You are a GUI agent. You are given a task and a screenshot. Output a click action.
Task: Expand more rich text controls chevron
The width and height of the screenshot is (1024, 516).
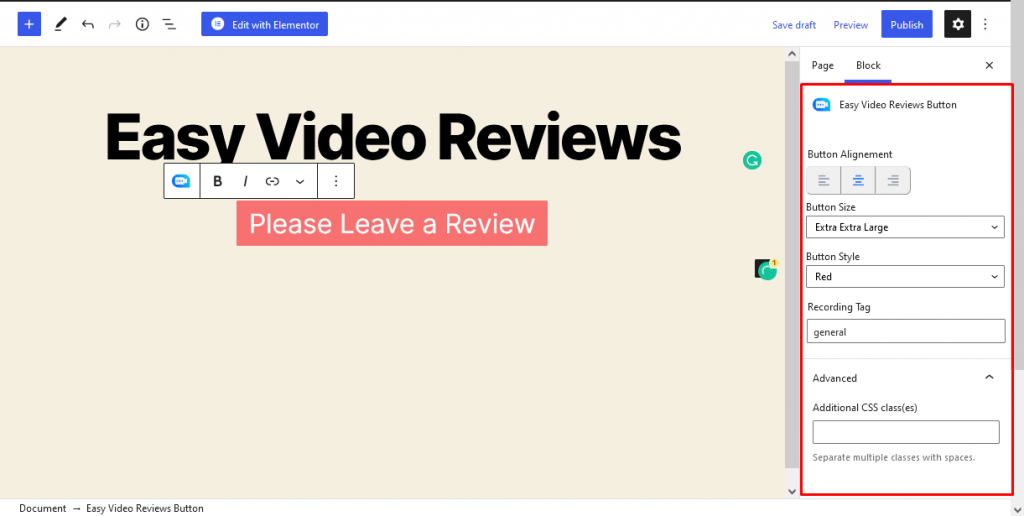[300, 182]
